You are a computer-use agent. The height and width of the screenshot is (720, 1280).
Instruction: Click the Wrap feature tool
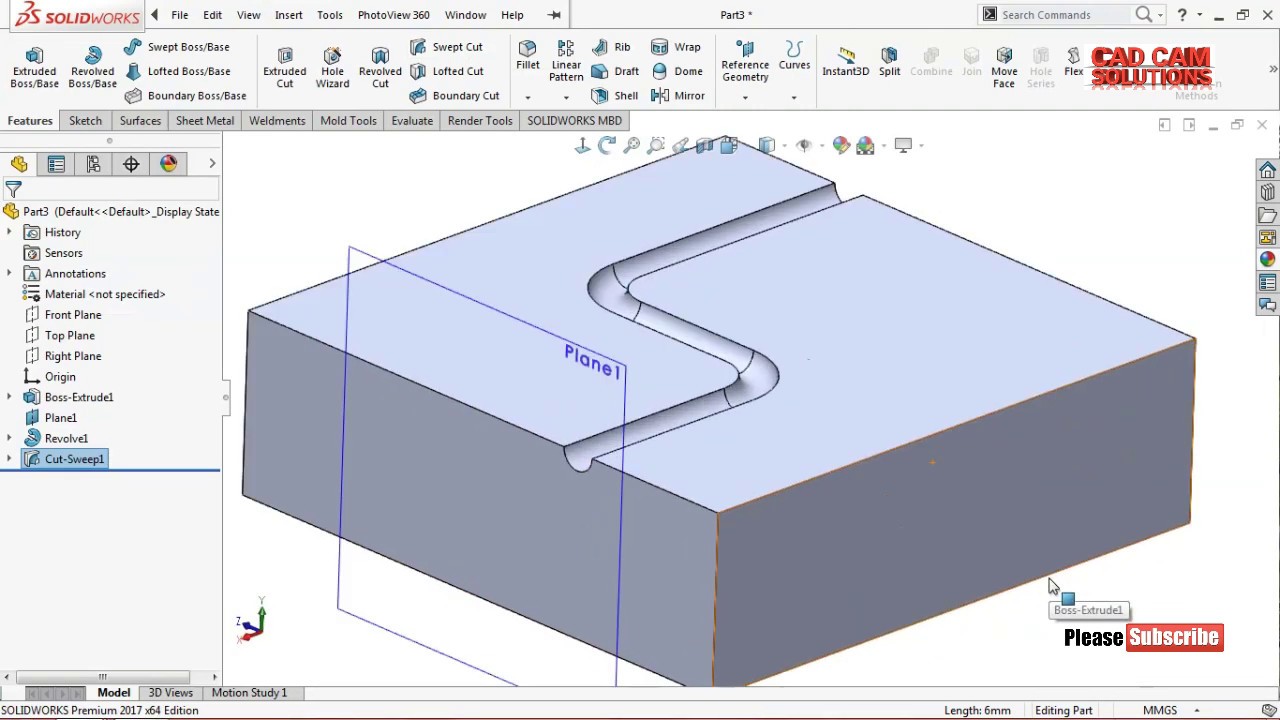point(675,47)
